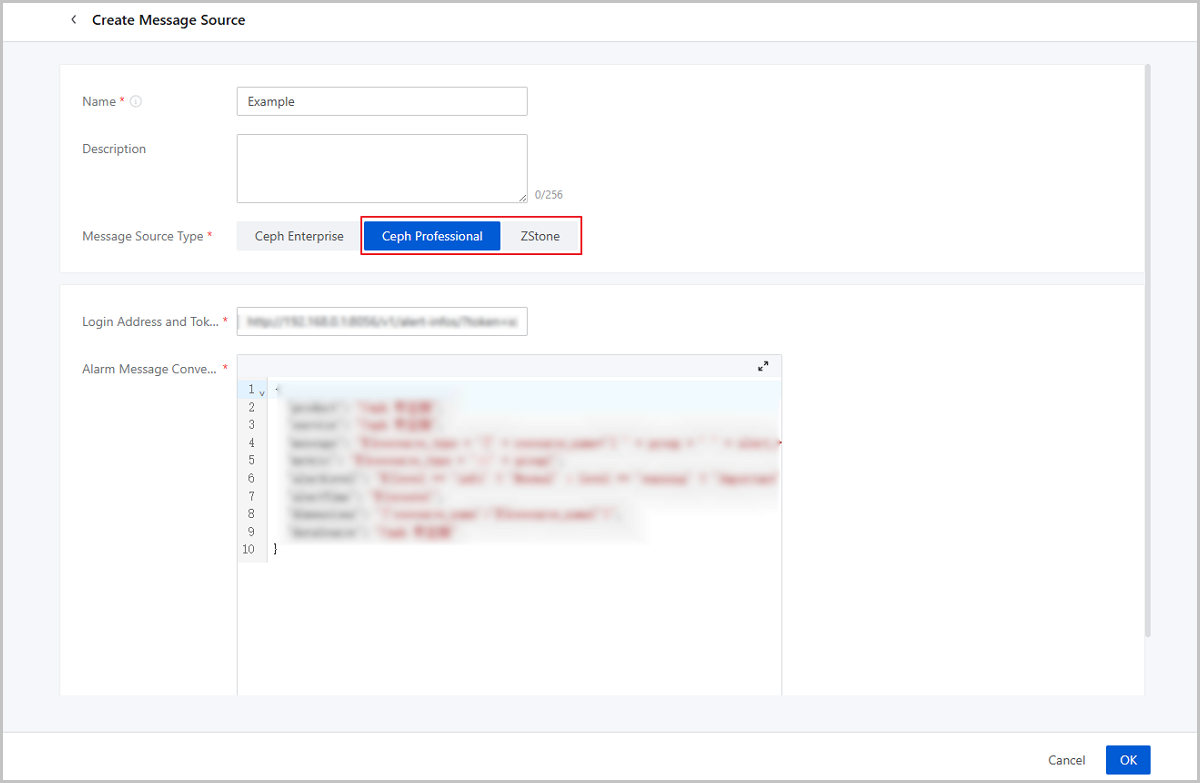Viewport: 1200px width, 783px height.
Task: Click line number 5 in editor gutter
Action: [251, 461]
